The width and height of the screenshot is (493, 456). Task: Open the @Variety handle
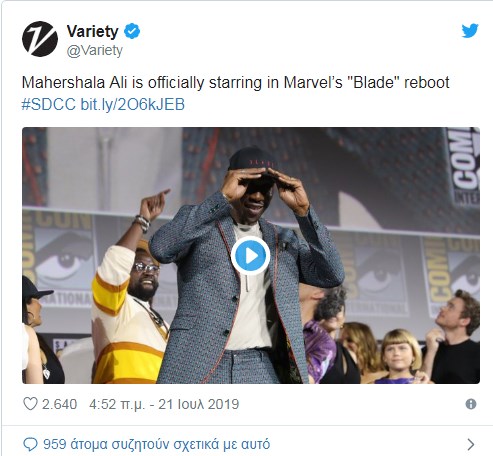95,51
